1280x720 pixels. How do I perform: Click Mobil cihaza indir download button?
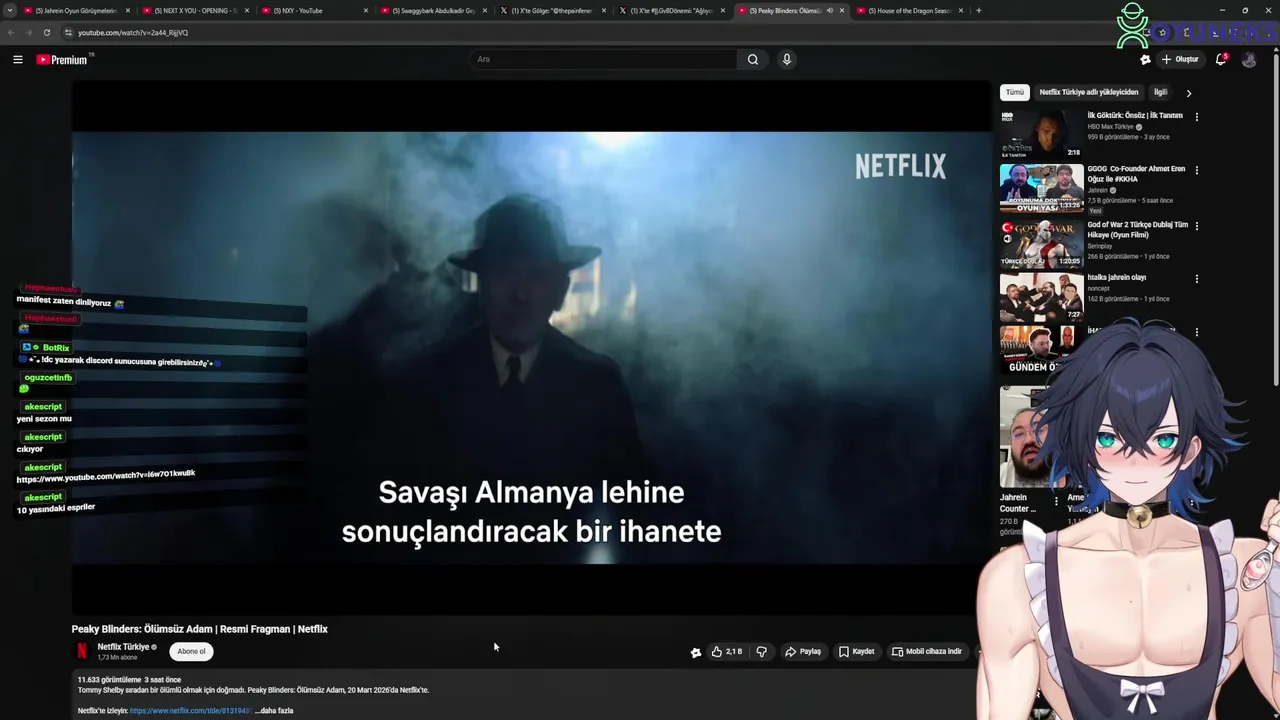(x=927, y=652)
